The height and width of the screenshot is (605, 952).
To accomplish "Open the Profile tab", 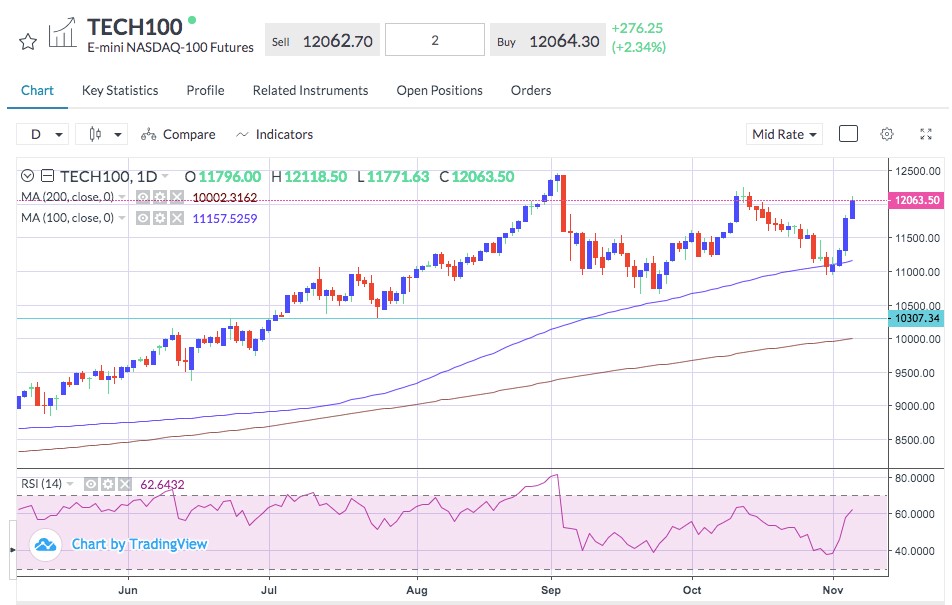I will [205, 91].
